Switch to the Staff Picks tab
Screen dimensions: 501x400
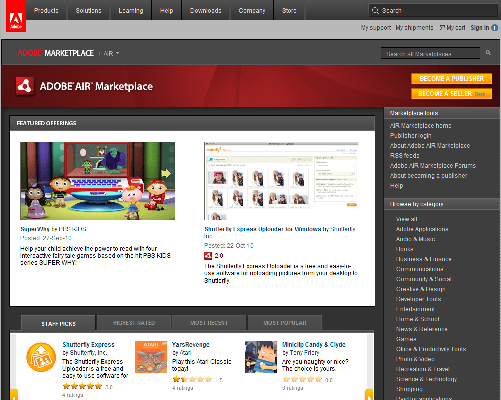58,323
